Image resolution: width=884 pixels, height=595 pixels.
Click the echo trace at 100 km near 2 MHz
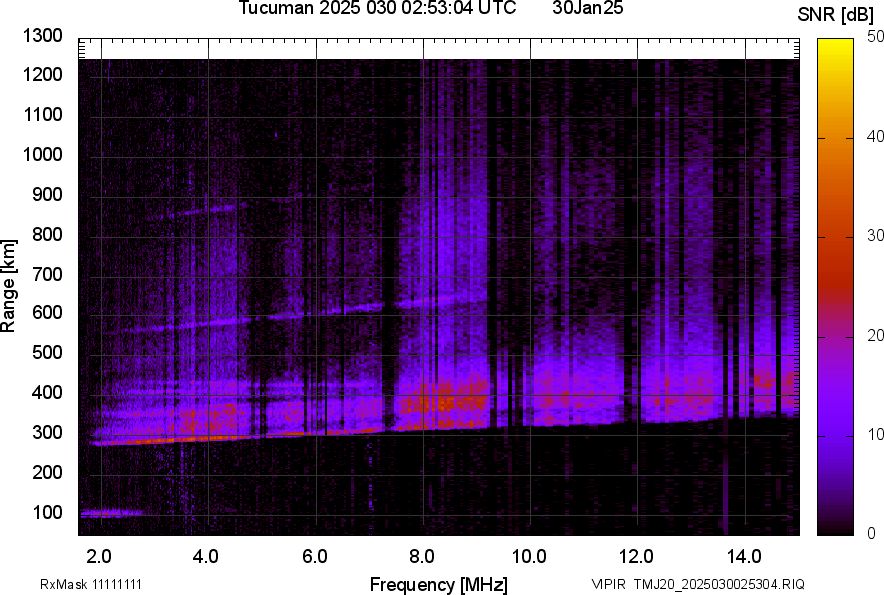pos(108,513)
